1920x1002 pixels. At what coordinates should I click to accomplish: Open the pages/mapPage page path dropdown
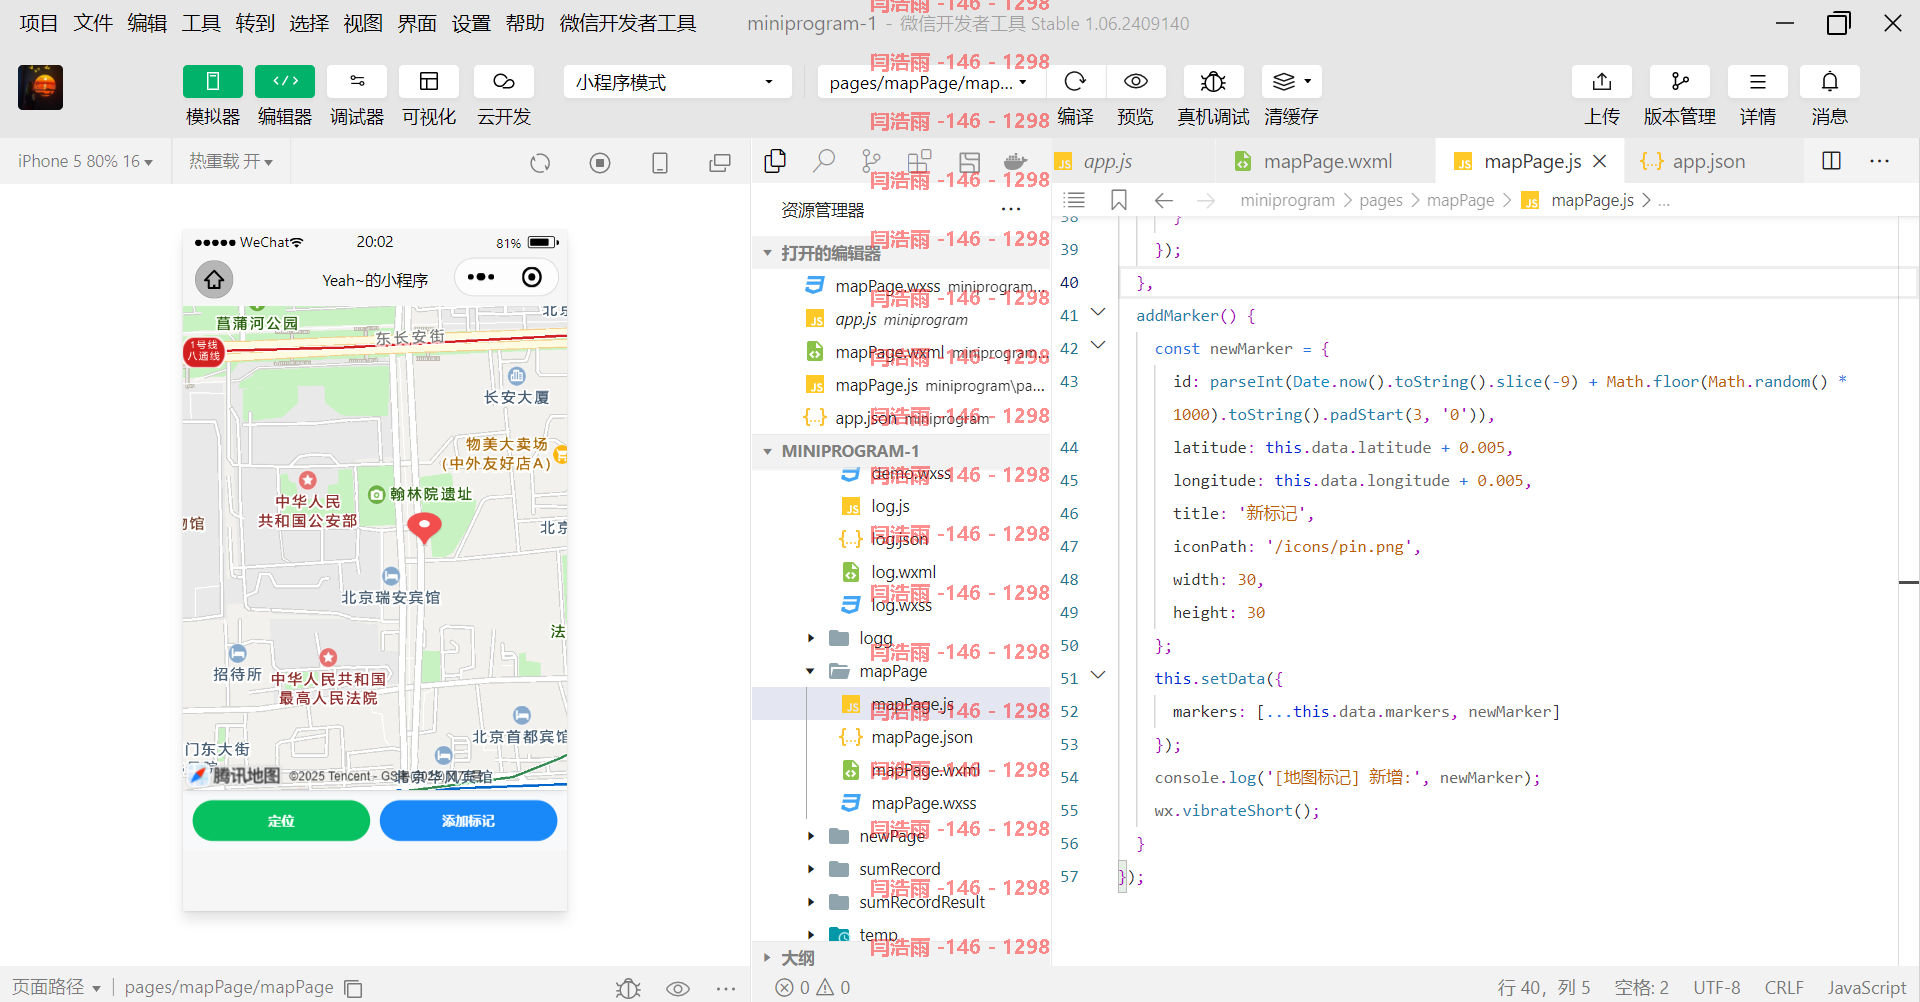click(929, 82)
